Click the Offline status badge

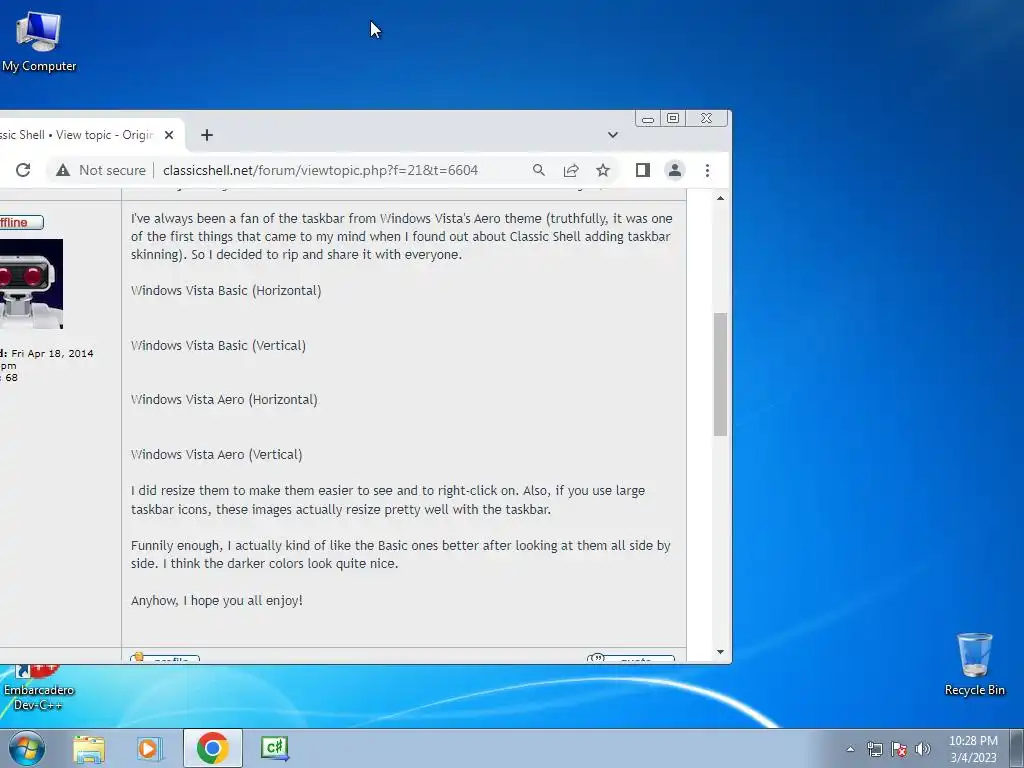point(21,223)
